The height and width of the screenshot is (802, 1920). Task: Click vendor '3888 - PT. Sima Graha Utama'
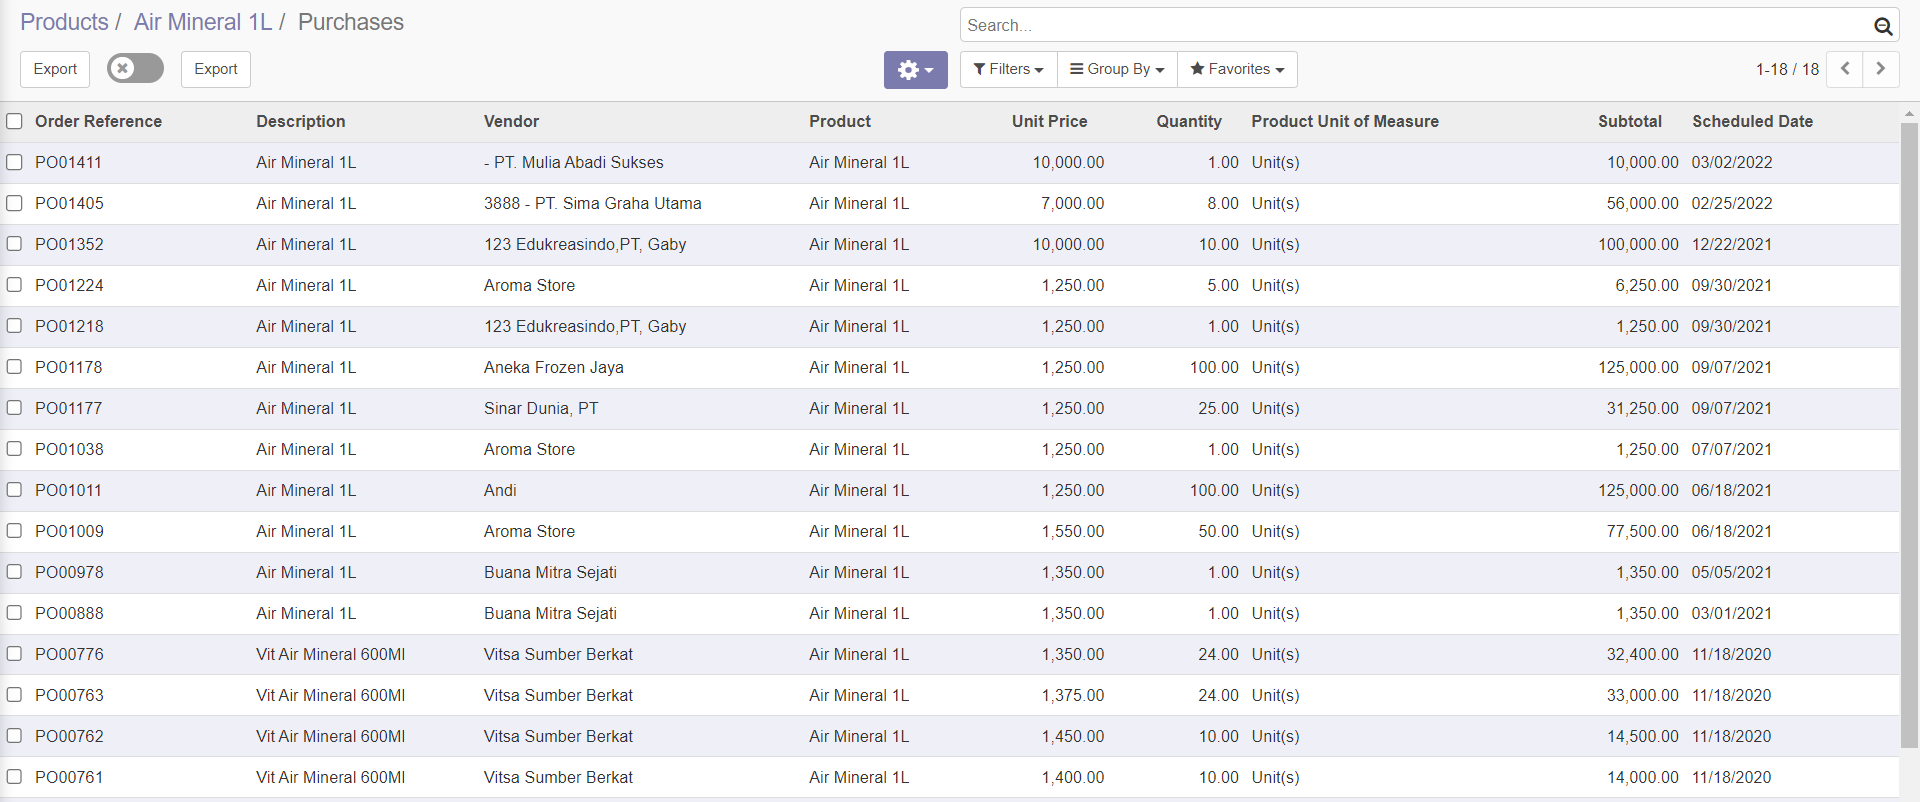(x=592, y=203)
